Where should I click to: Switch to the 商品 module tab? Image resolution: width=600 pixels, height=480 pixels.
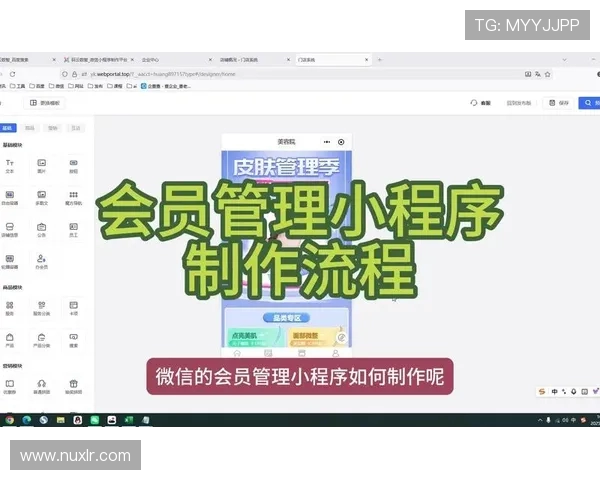tap(29, 128)
